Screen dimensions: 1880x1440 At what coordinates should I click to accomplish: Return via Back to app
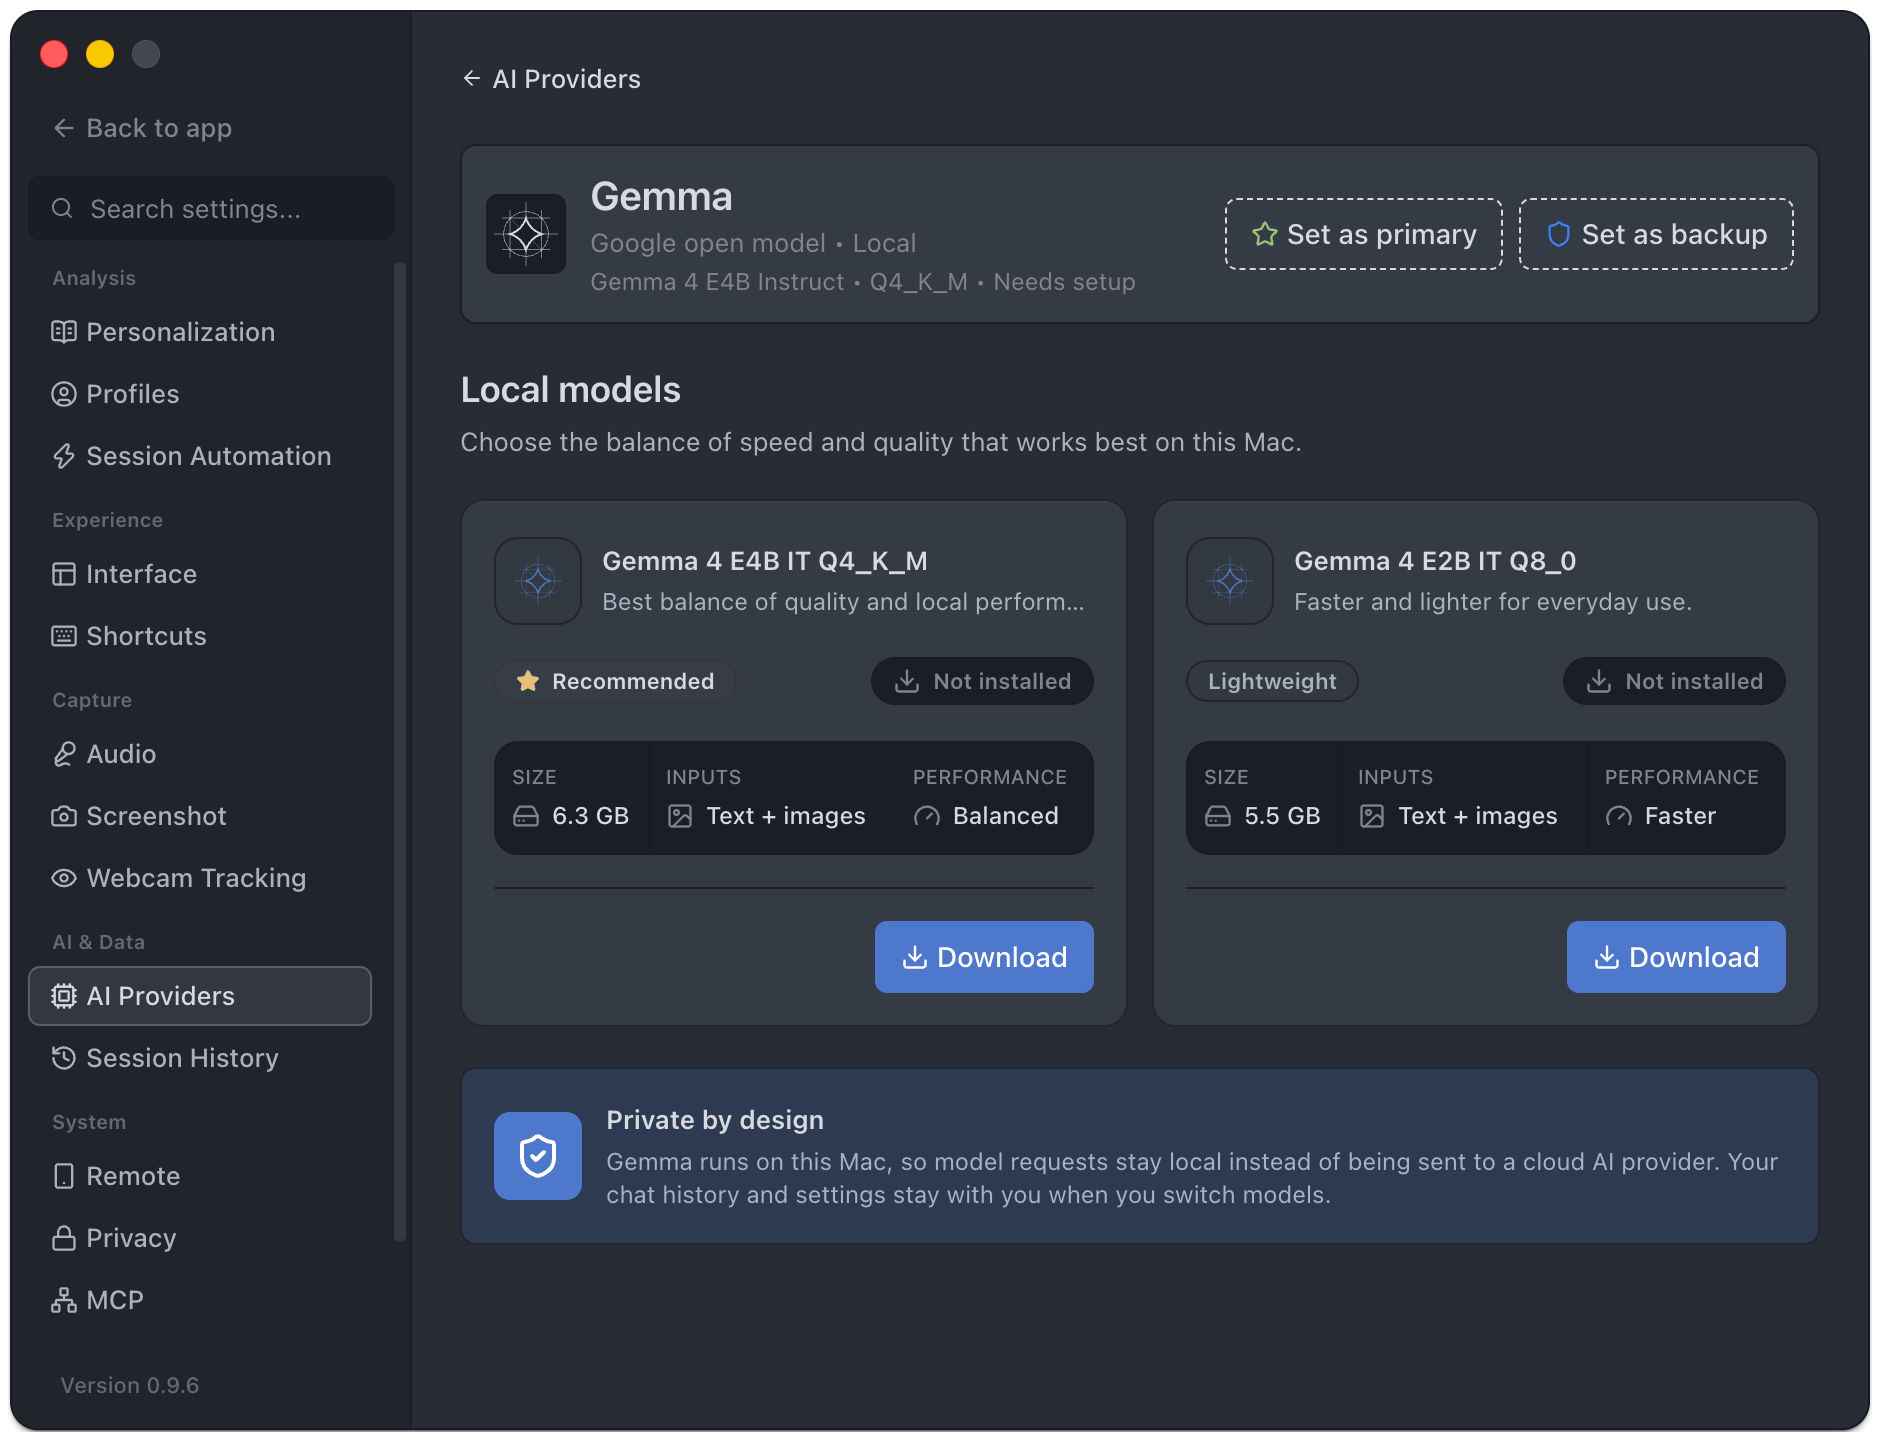pos(143,128)
